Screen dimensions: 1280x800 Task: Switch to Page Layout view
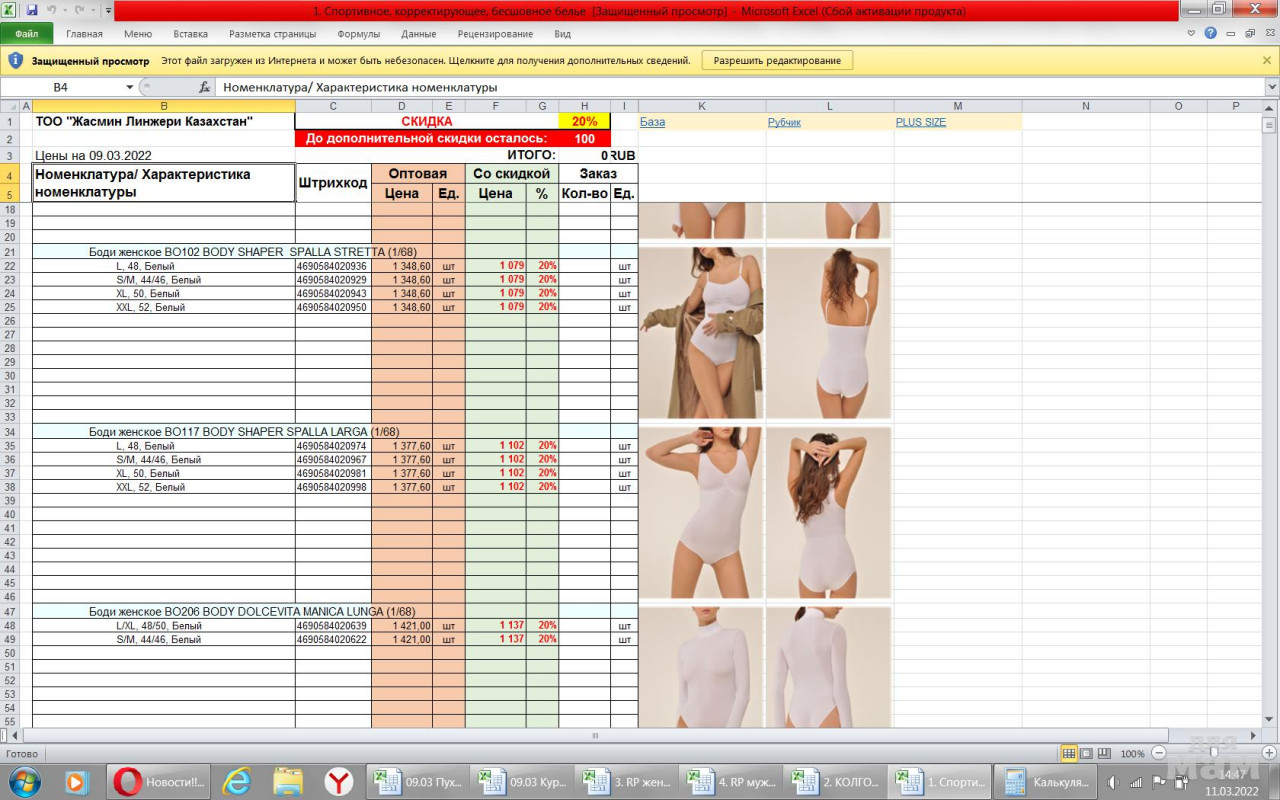click(x=1087, y=753)
